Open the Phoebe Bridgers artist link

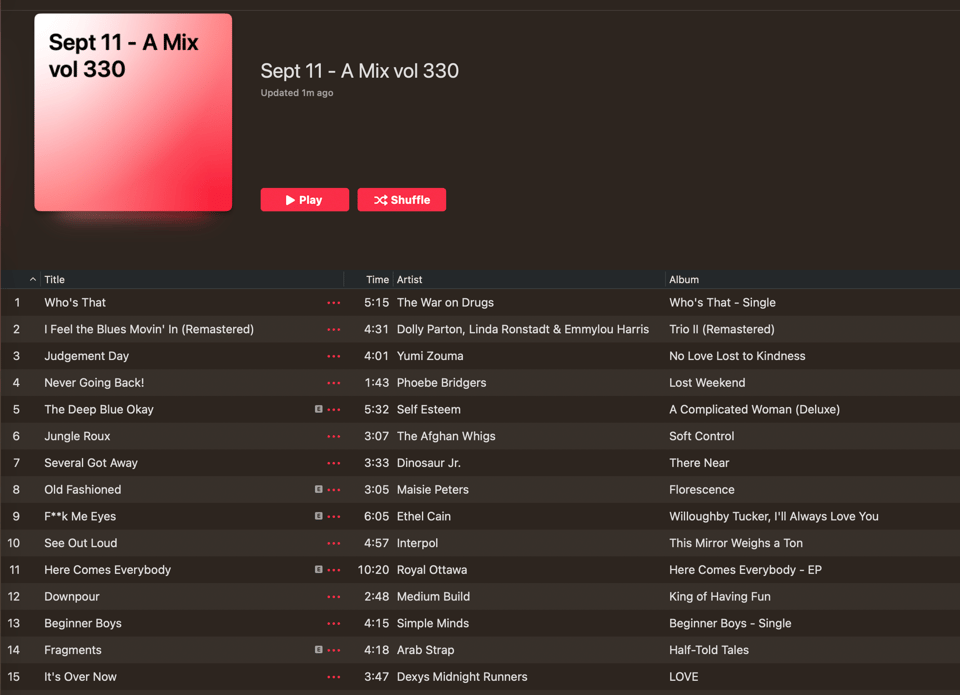tap(441, 383)
